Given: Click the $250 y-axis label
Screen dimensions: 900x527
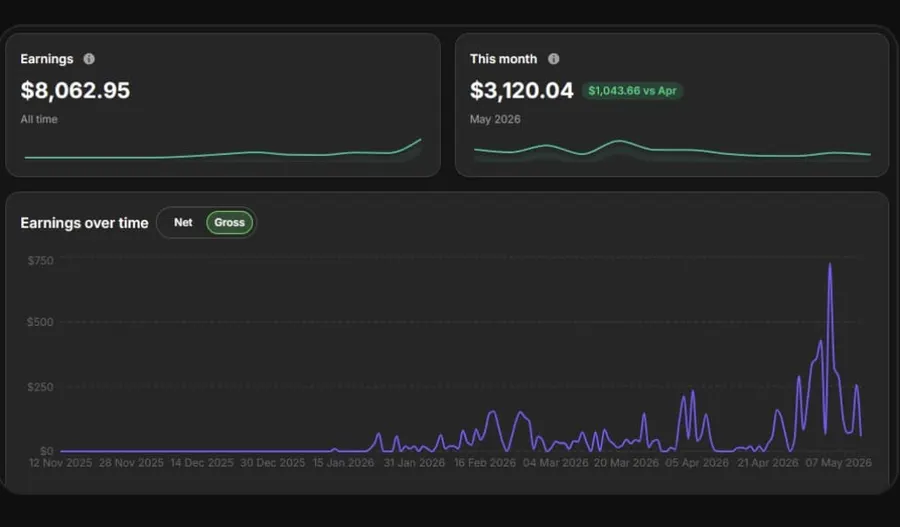Looking at the screenshot, I should pyautogui.click(x=40, y=387).
